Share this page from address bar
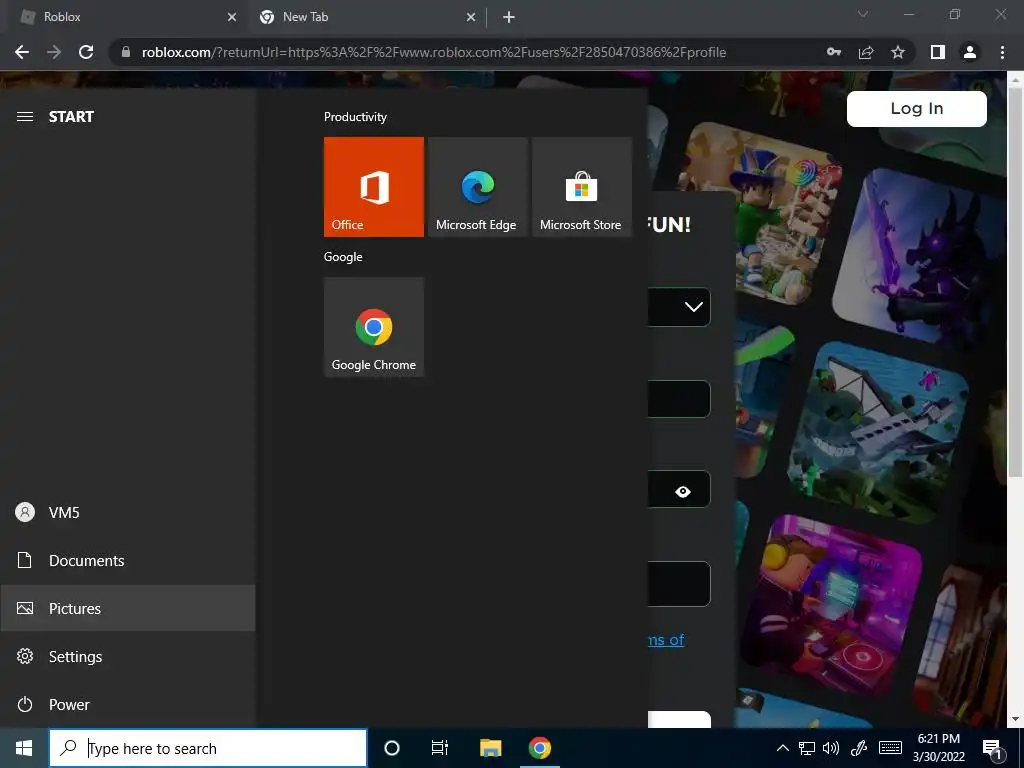Screen dimensions: 1024x768 (866, 52)
